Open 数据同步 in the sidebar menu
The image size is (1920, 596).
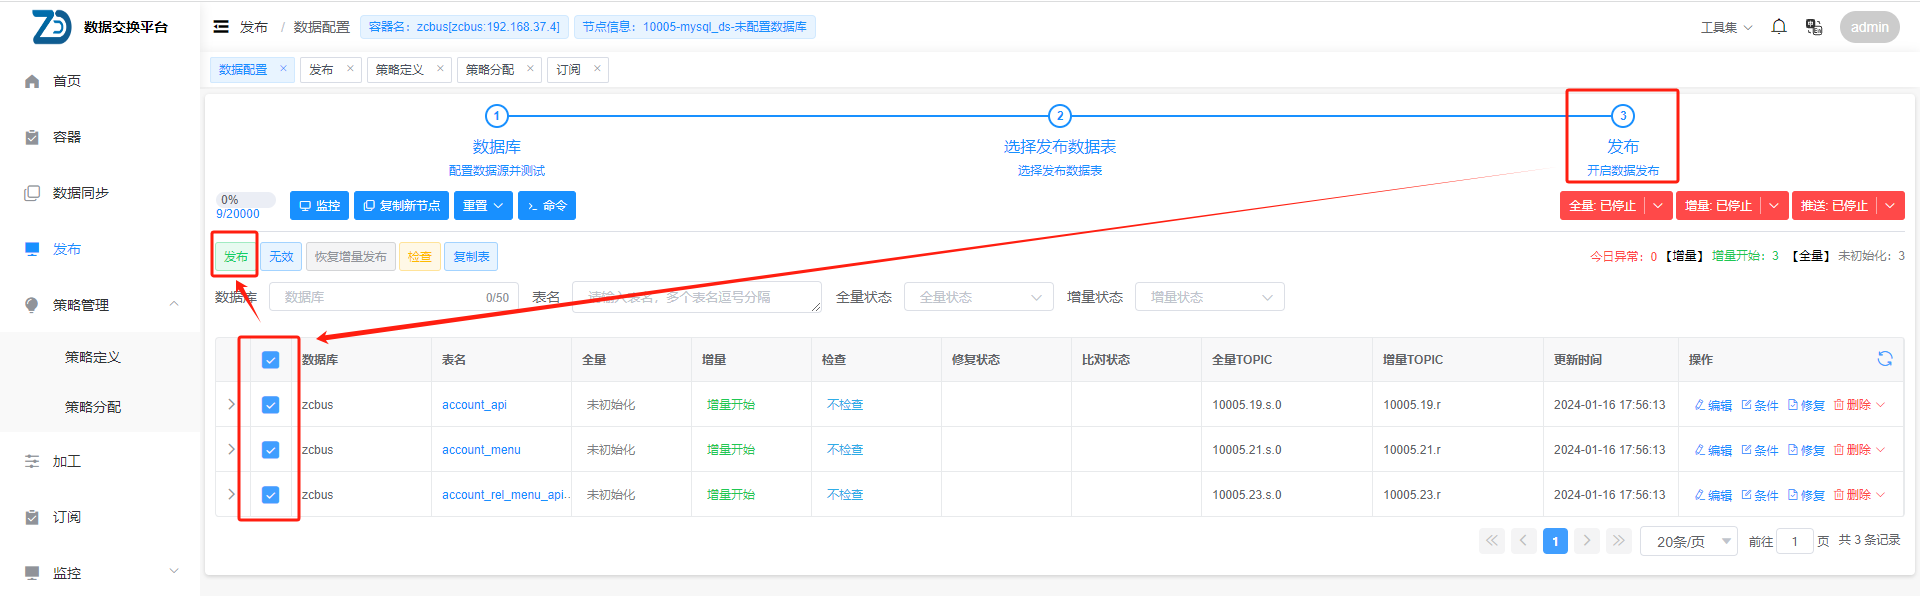pyautogui.click(x=80, y=193)
